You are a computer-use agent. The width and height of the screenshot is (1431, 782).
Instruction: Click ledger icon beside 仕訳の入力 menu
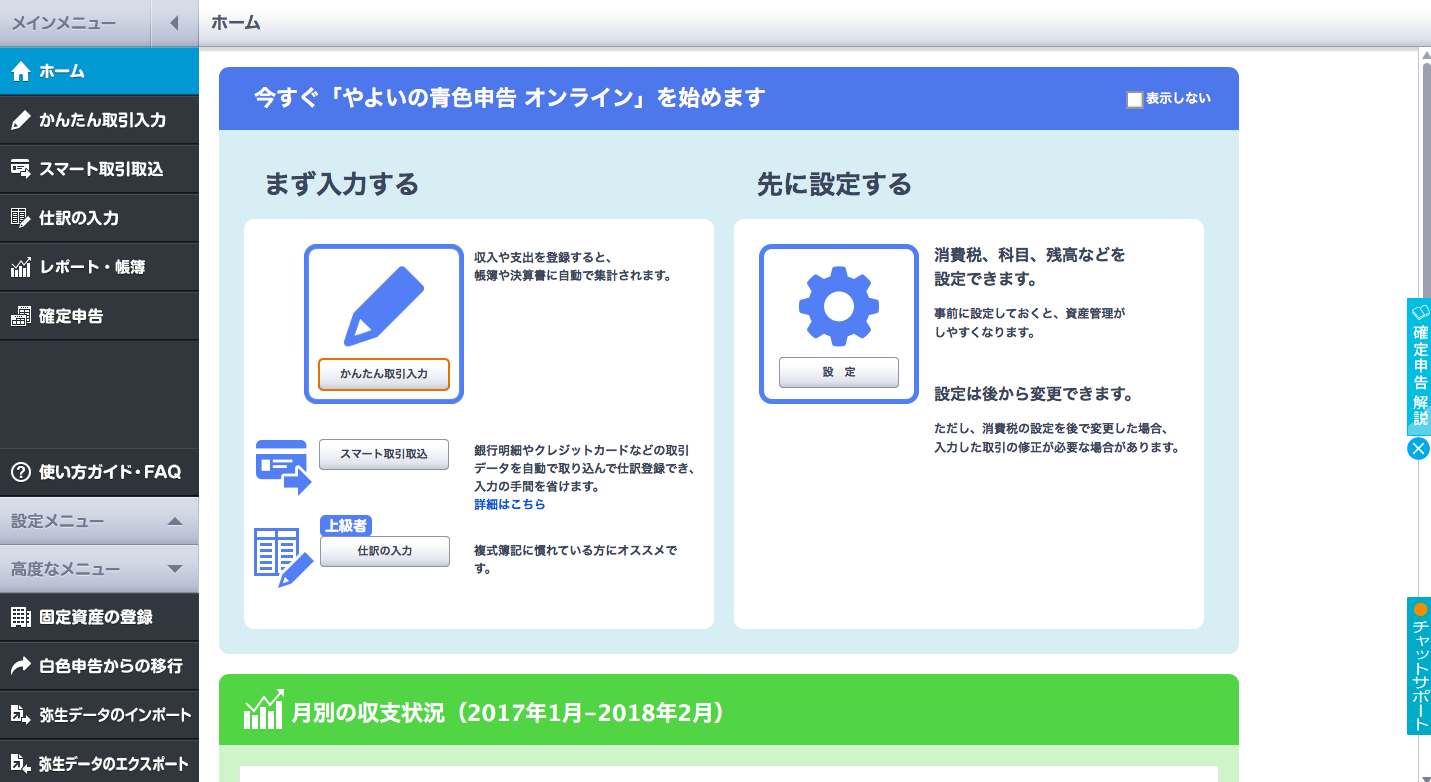(x=20, y=218)
